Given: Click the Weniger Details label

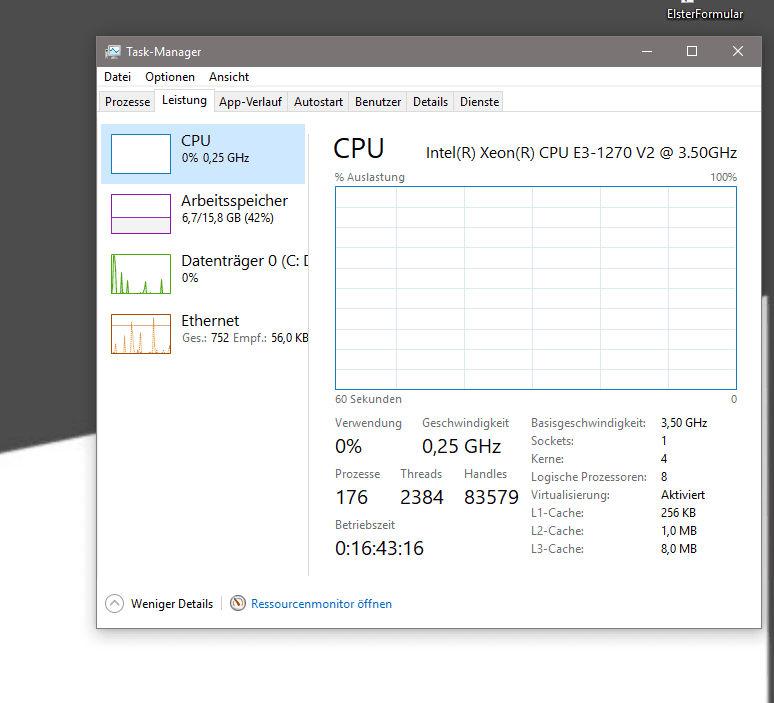Looking at the screenshot, I should pos(172,604).
